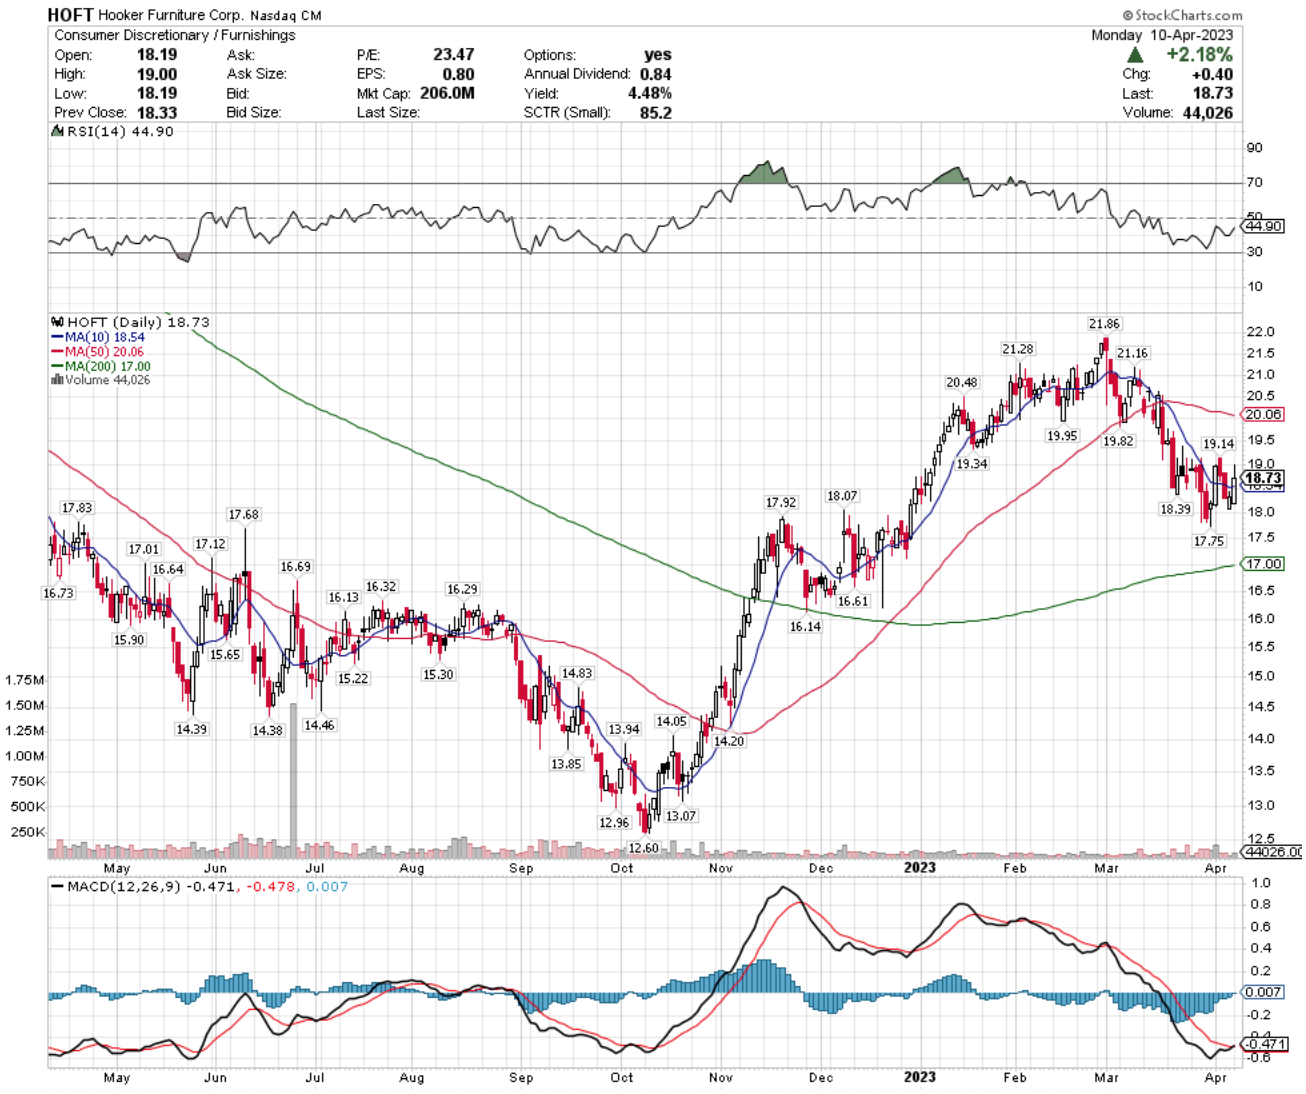The height and width of the screenshot is (1094, 1306).
Task: Click the 16.61 price annotation
Action: 853,601
